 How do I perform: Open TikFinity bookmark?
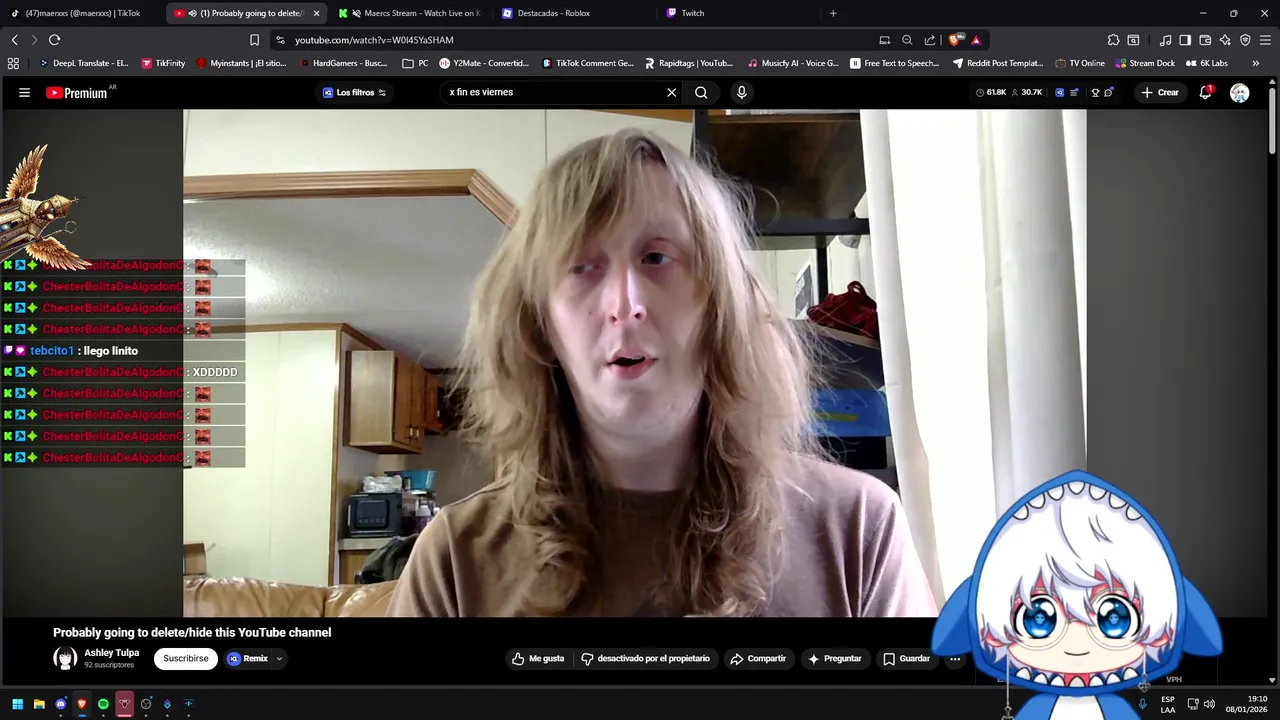click(x=162, y=63)
